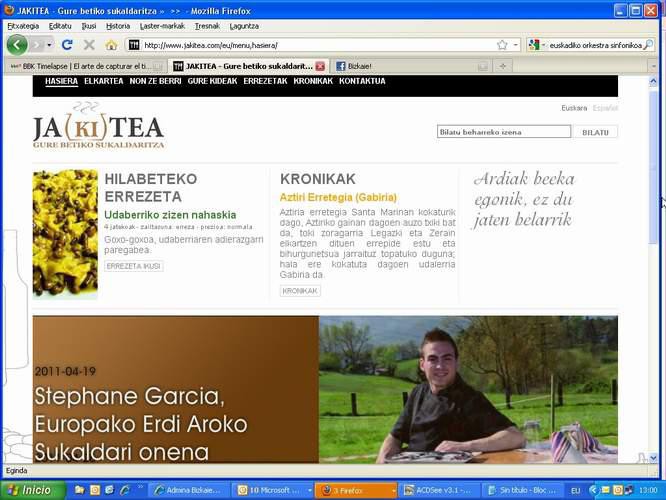The width and height of the screenshot is (666, 500).
Task: Switch to the Bizkaie! Facebook tab
Action: [x=411, y=66]
